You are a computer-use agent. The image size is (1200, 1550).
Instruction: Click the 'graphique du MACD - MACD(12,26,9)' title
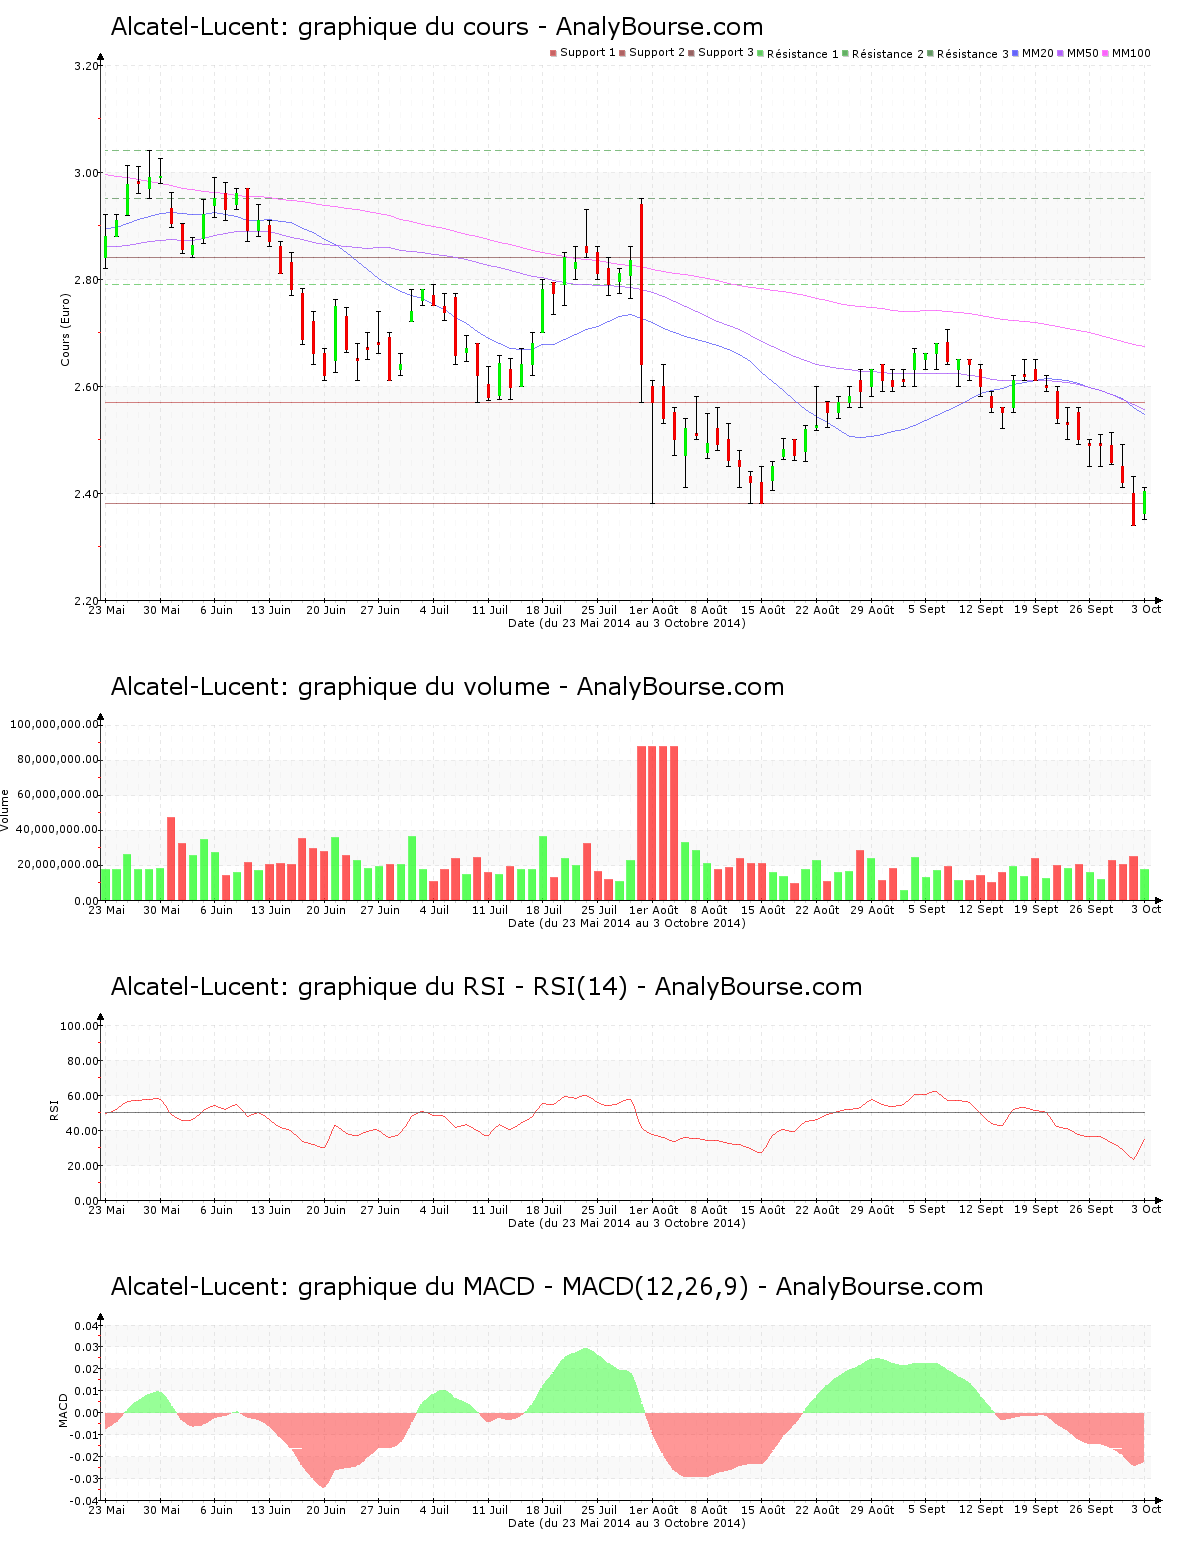(x=547, y=1287)
